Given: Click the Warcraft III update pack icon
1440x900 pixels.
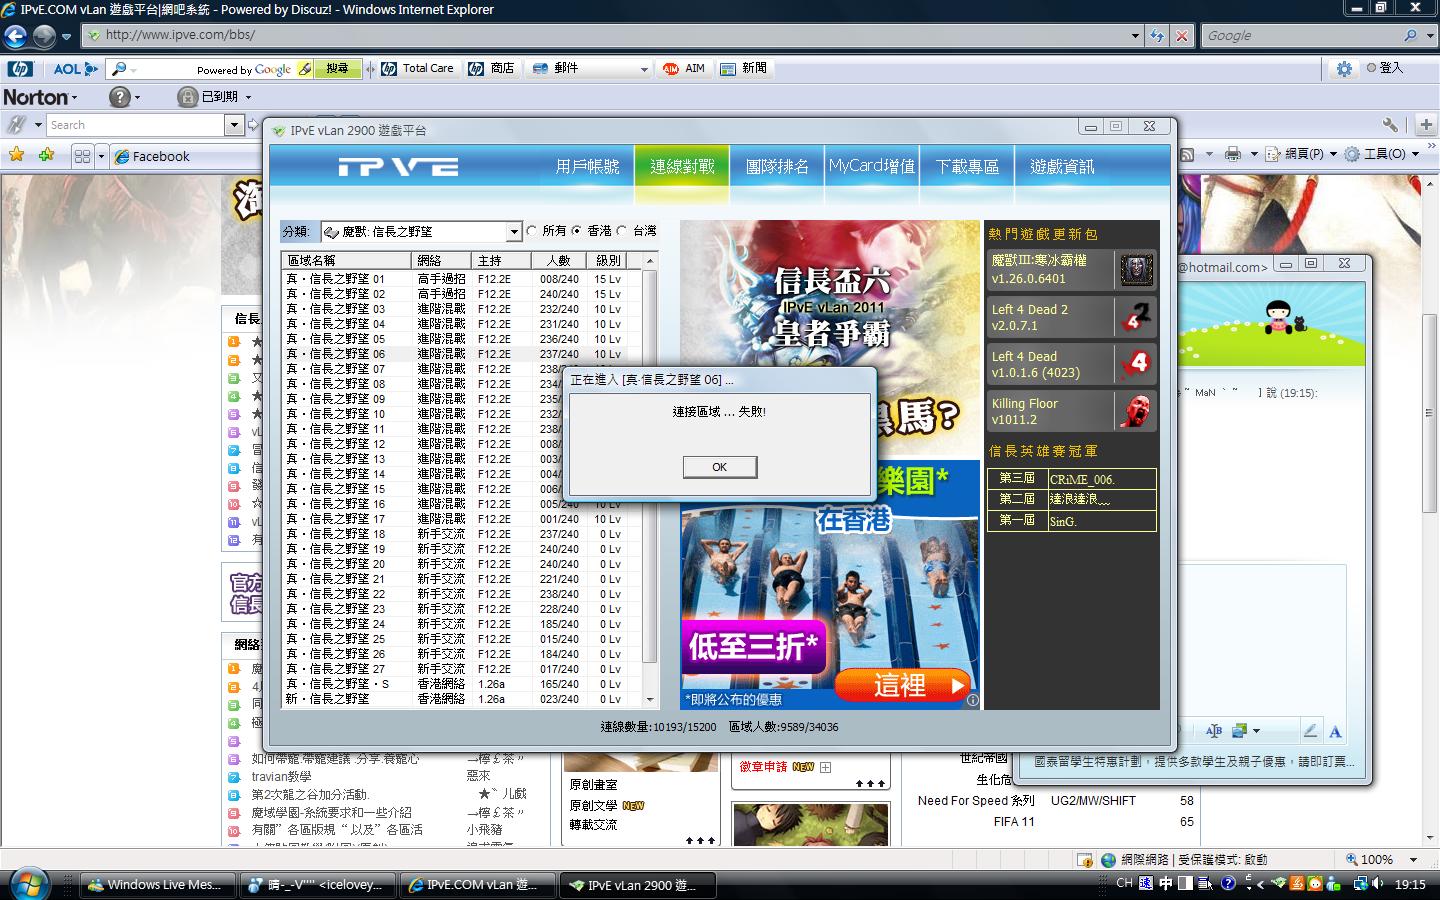Looking at the screenshot, I should pyautogui.click(x=1135, y=270).
